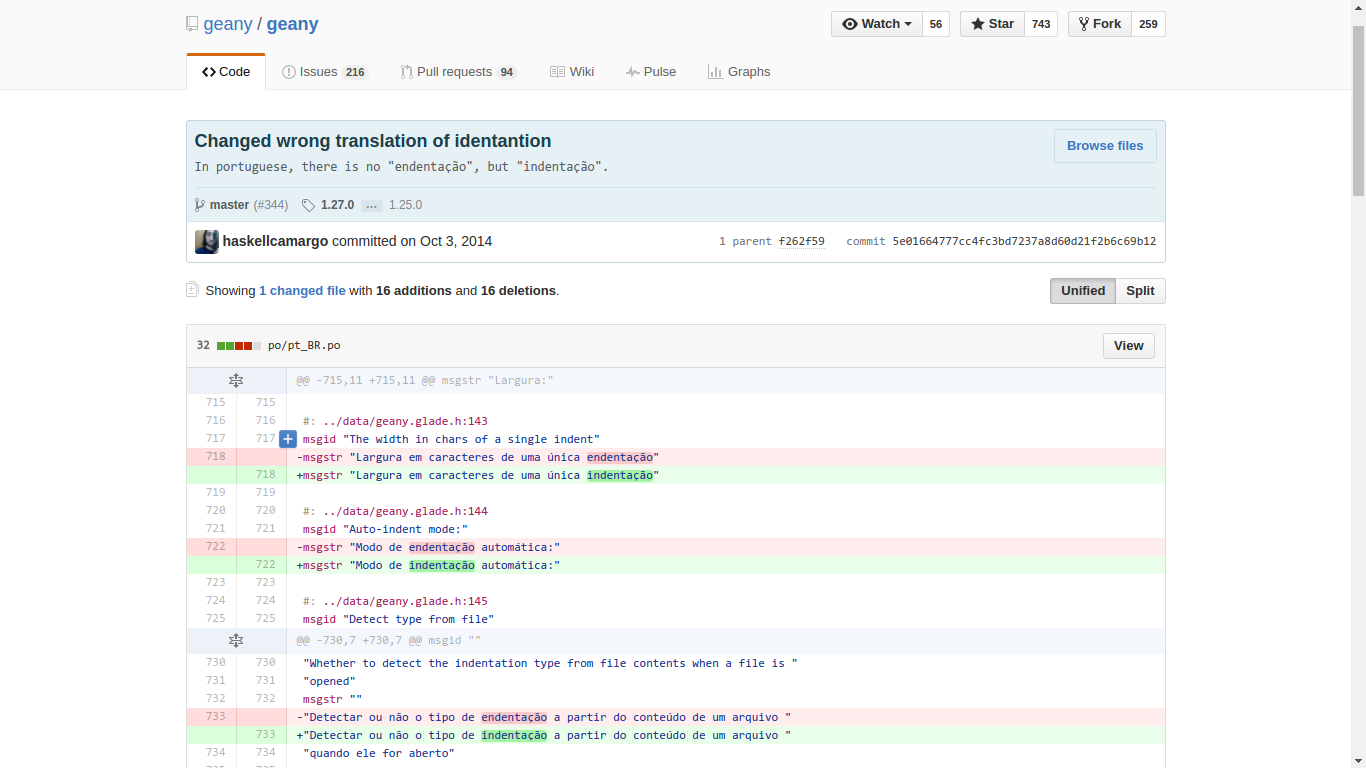Click the forks count 259
This screenshot has width=1366, height=768.
coord(1148,24)
